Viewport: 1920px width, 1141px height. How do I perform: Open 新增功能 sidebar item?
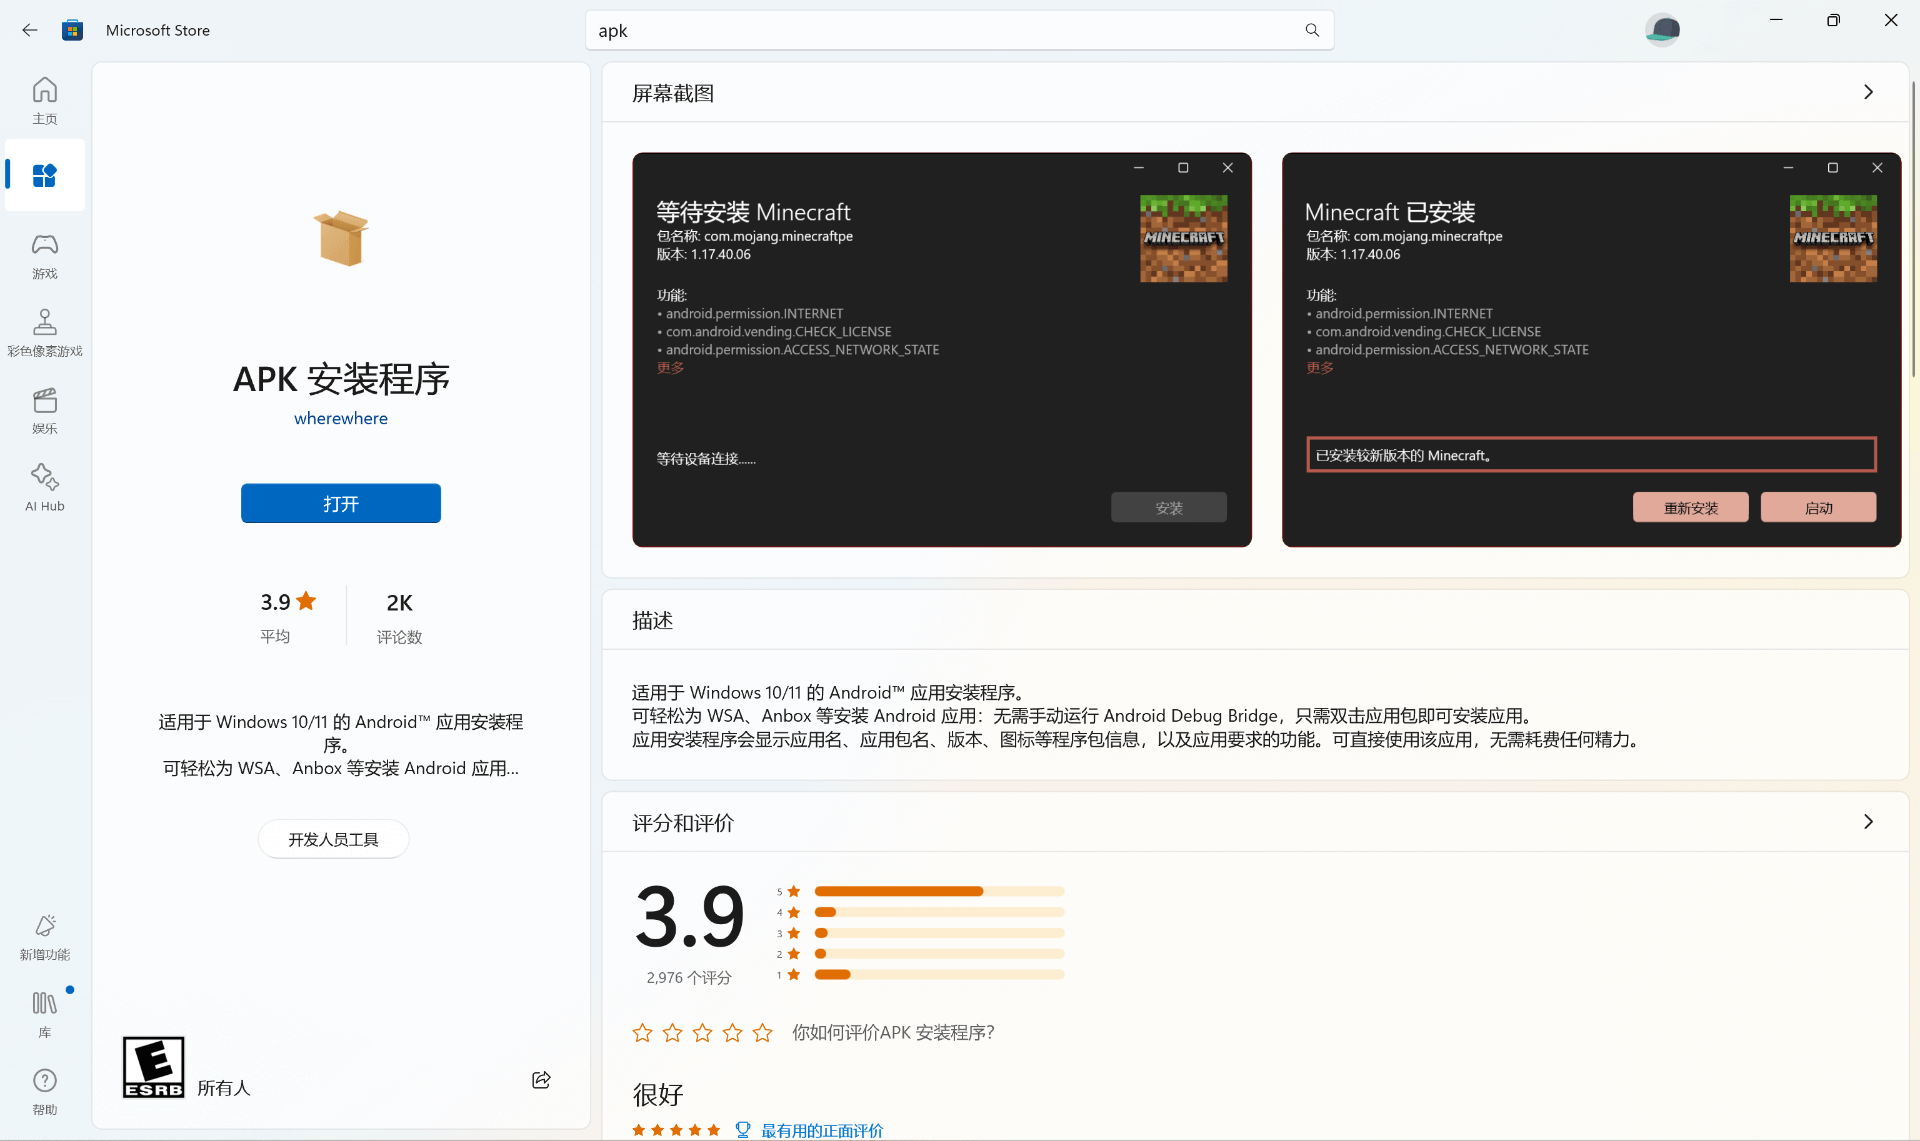click(45, 937)
